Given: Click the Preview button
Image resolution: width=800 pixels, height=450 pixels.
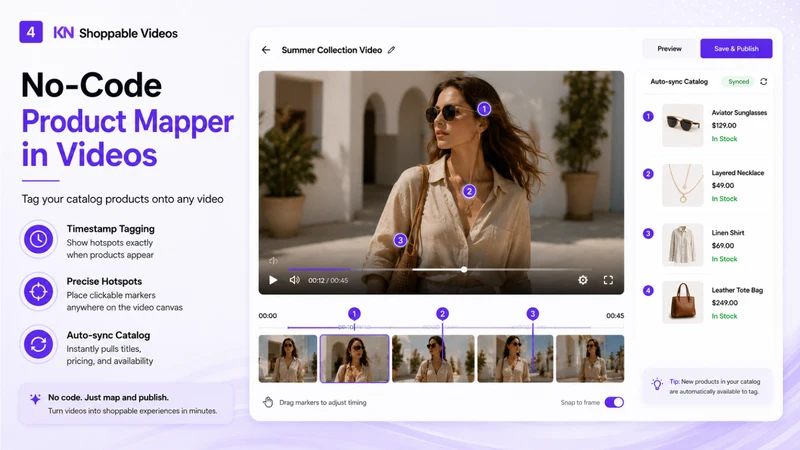Looking at the screenshot, I should (669, 48).
